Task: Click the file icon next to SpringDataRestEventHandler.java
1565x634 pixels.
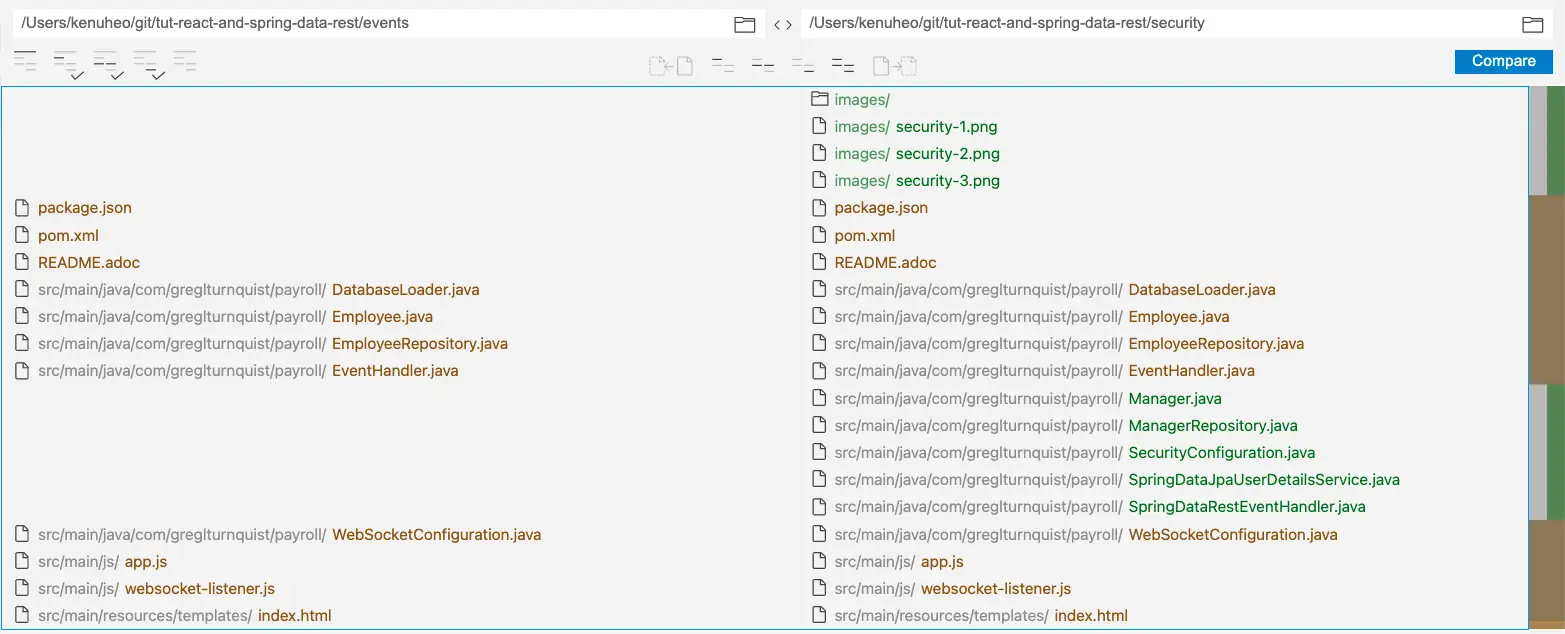Action: pyautogui.click(x=820, y=506)
